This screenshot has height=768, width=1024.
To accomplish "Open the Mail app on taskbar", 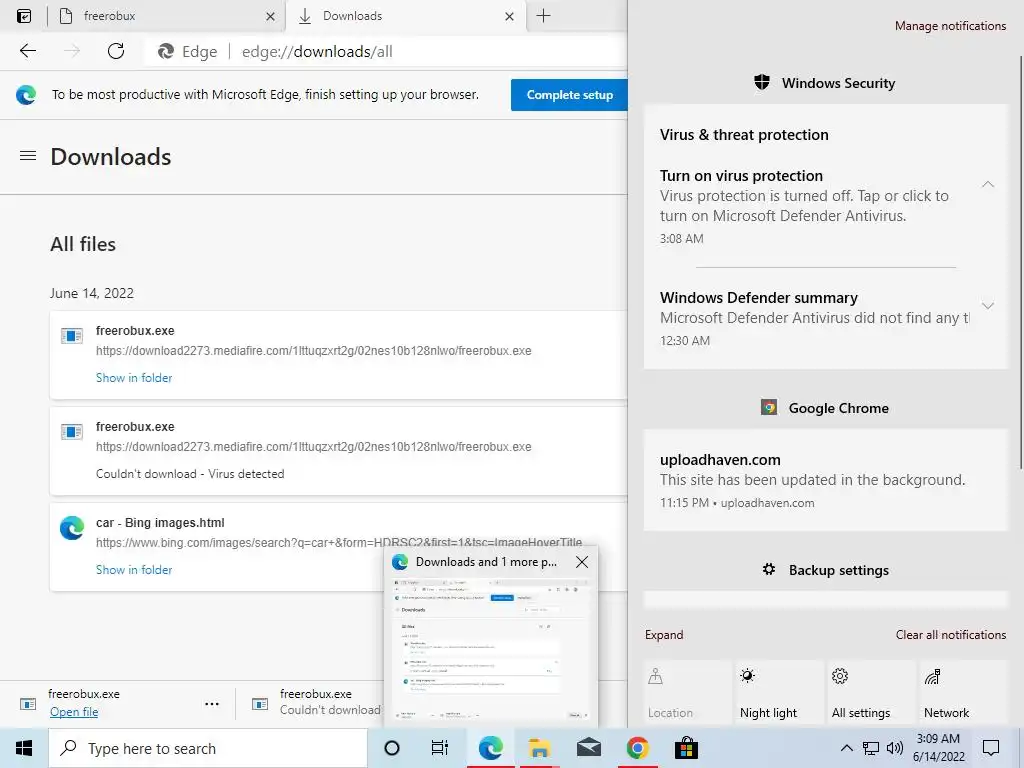I will click(588, 748).
